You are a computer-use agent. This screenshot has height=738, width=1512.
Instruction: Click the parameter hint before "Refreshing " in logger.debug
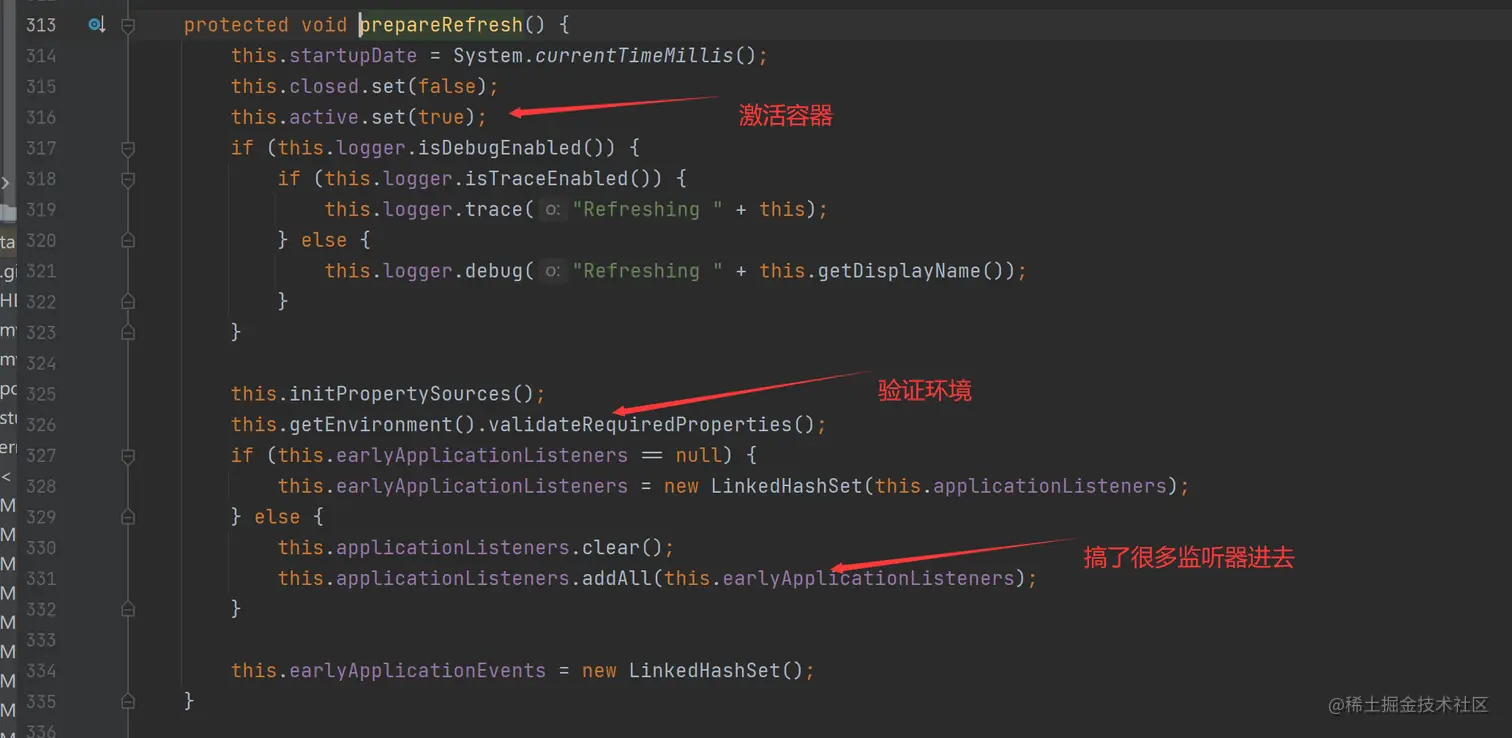(x=553, y=271)
